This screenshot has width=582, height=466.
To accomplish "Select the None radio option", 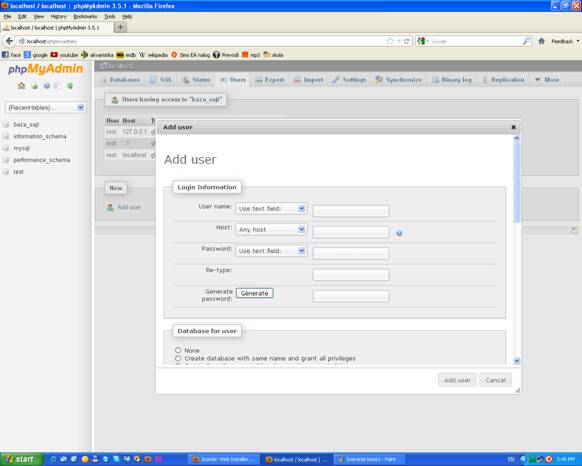I will click(178, 350).
